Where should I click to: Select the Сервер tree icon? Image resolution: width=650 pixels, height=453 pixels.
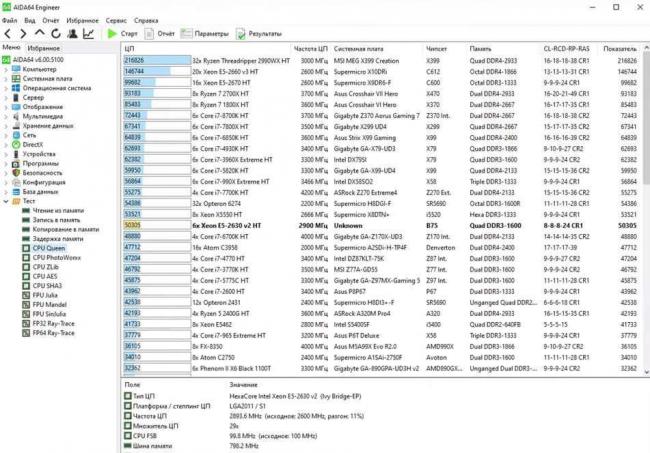pos(16,97)
